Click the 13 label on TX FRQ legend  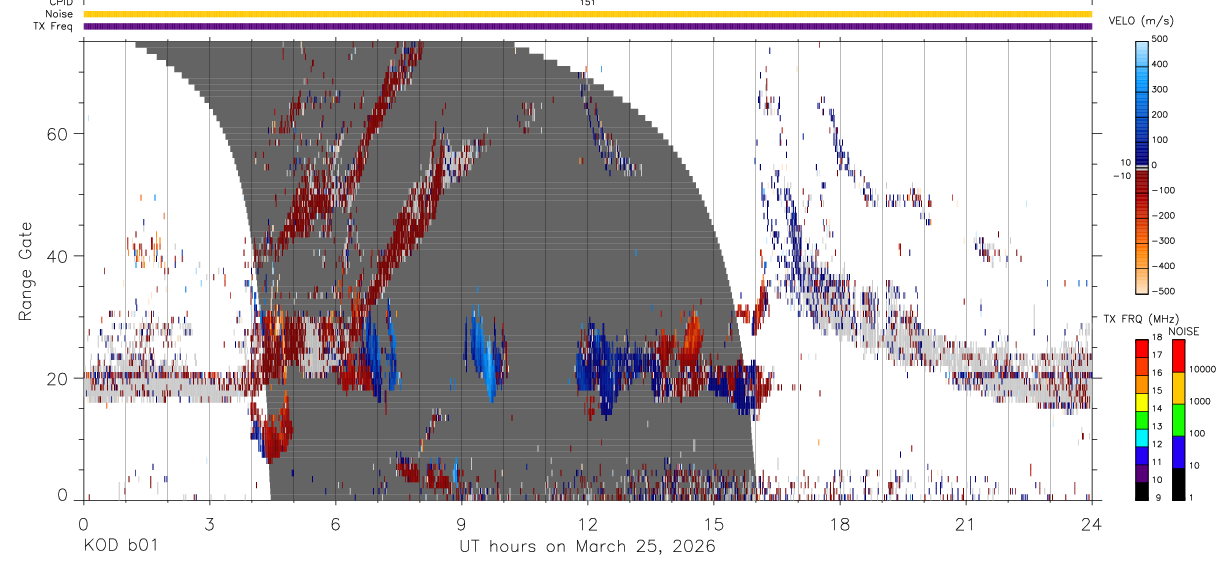tap(1157, 426)
